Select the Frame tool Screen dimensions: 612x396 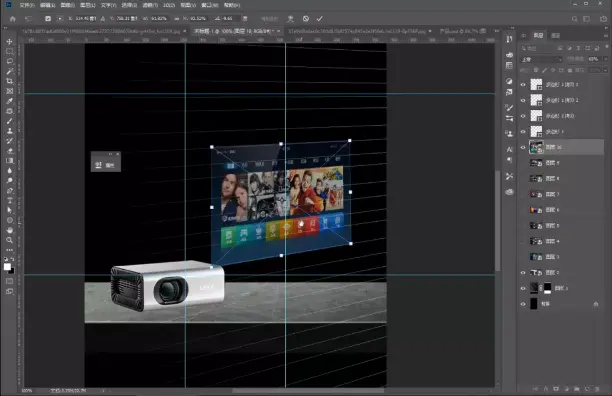tap(9, 91)
